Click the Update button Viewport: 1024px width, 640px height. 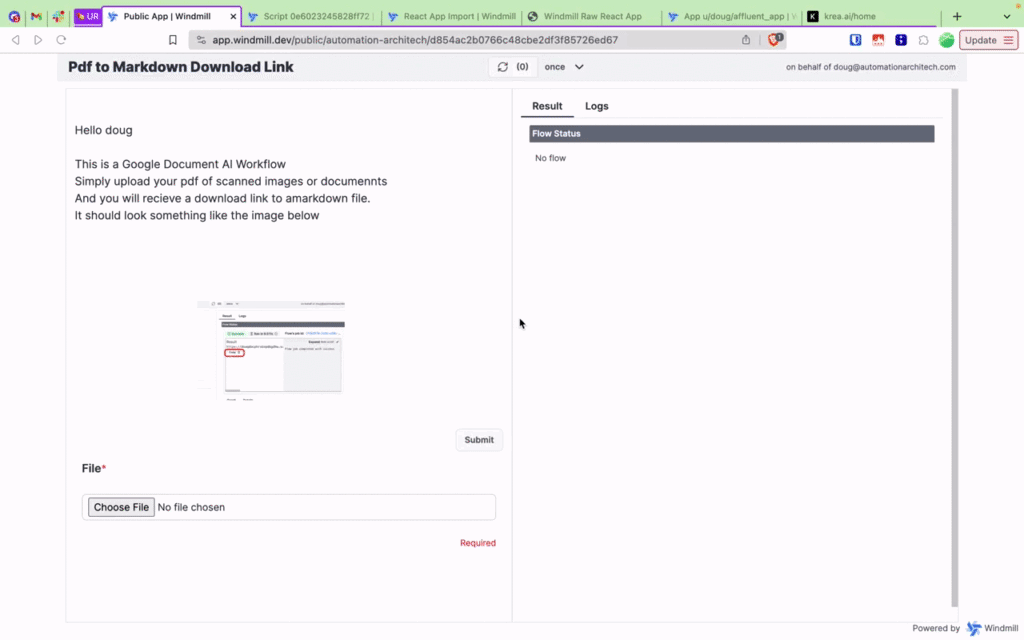coord(981,40)
